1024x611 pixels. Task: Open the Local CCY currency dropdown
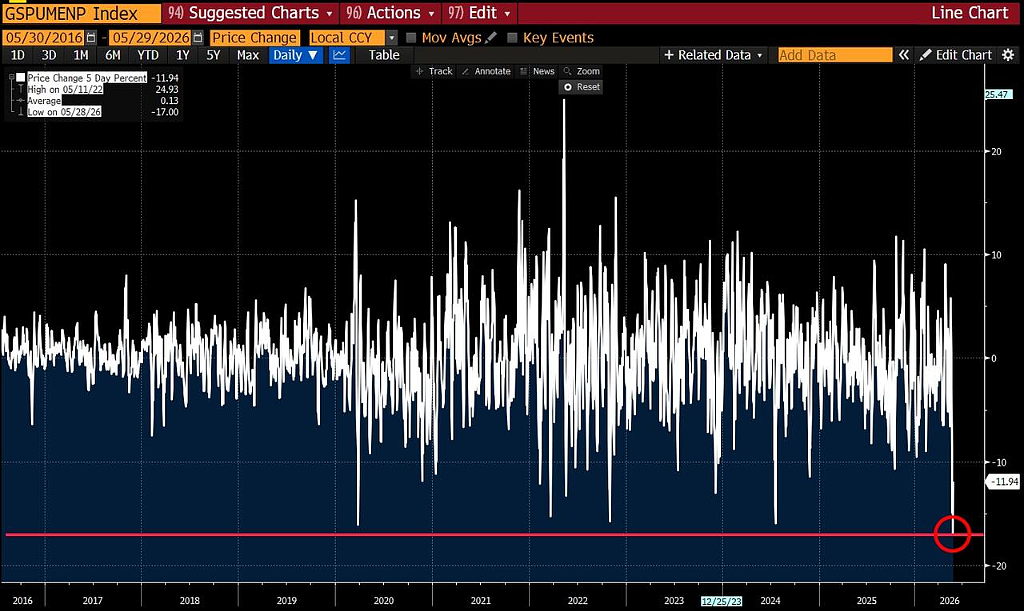click(x=353, y=38)
